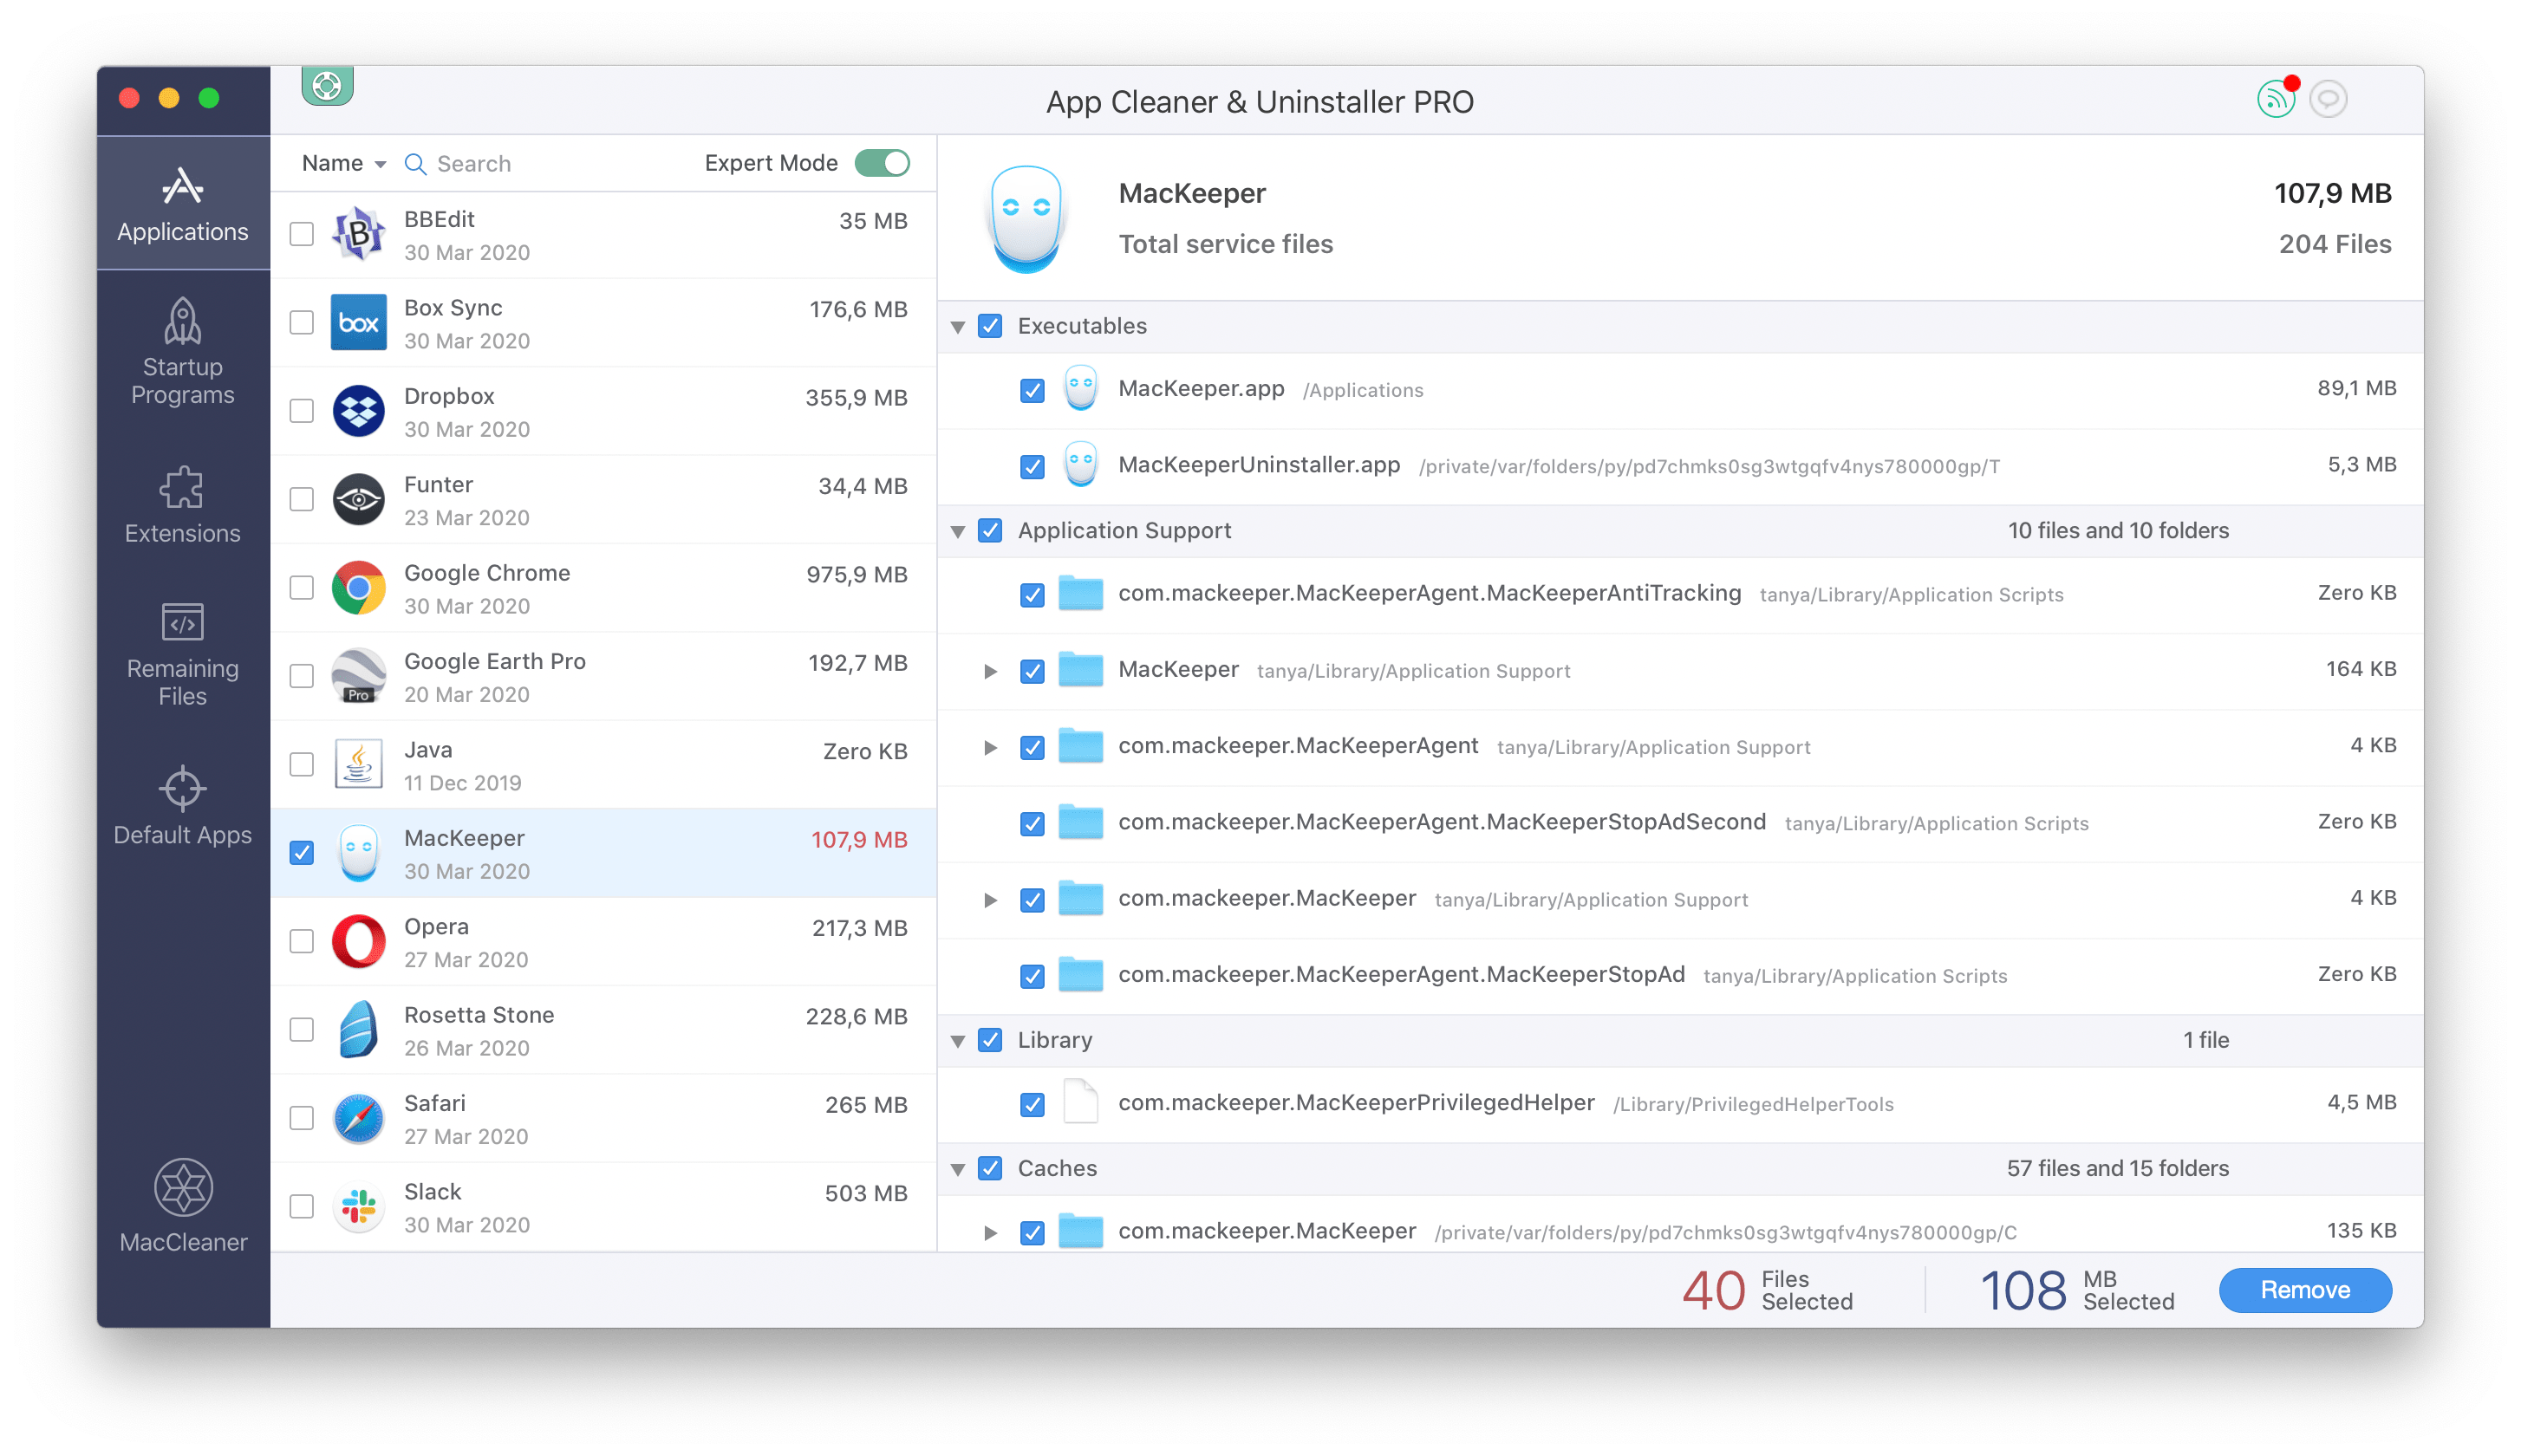Uncheck the Executables section checkbox
This screenshot has width=2521, height=1456.
click(992, 324)
